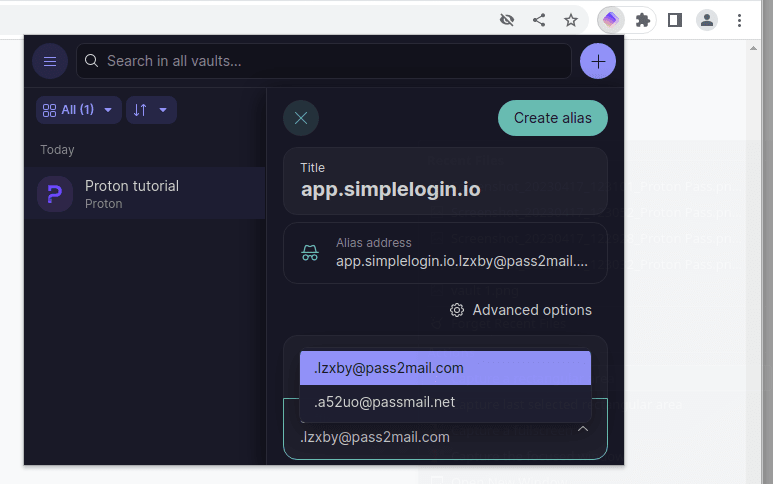773x484 pixels.
Task: Open the All (1) filter dropdown
Action: 78,110
